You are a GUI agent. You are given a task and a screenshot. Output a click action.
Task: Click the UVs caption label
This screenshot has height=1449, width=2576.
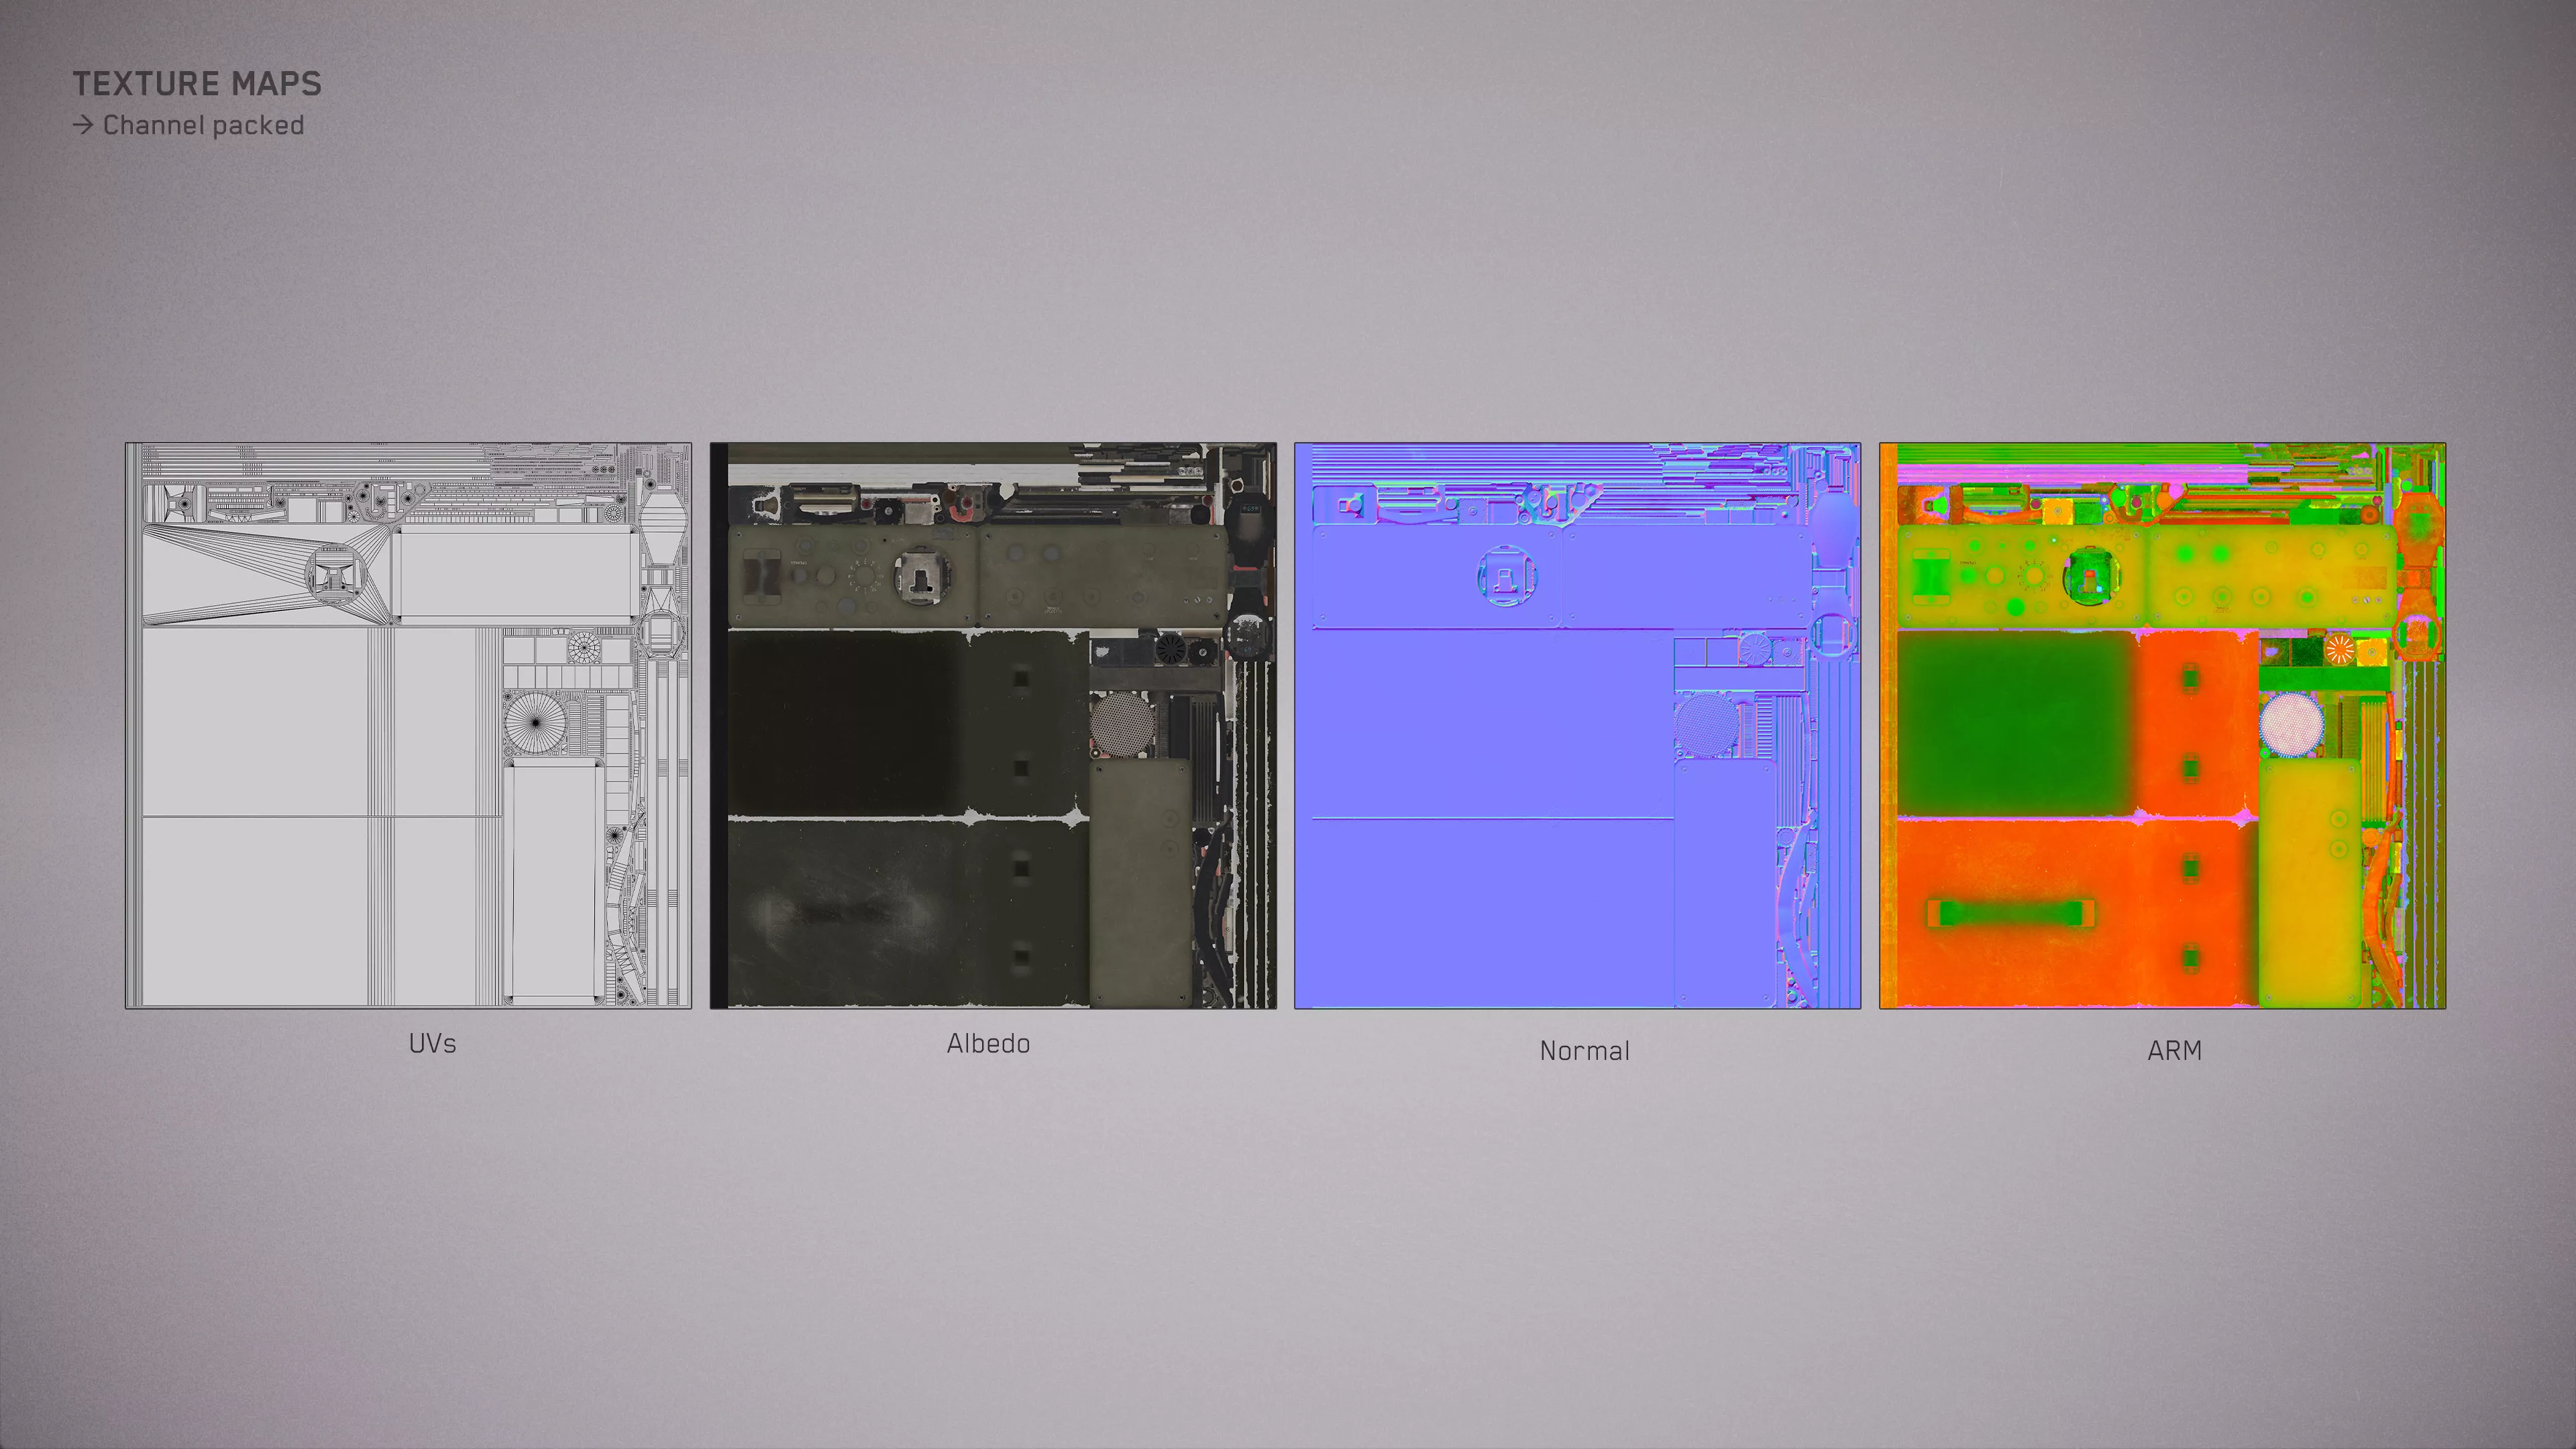tap(432, 1043)
